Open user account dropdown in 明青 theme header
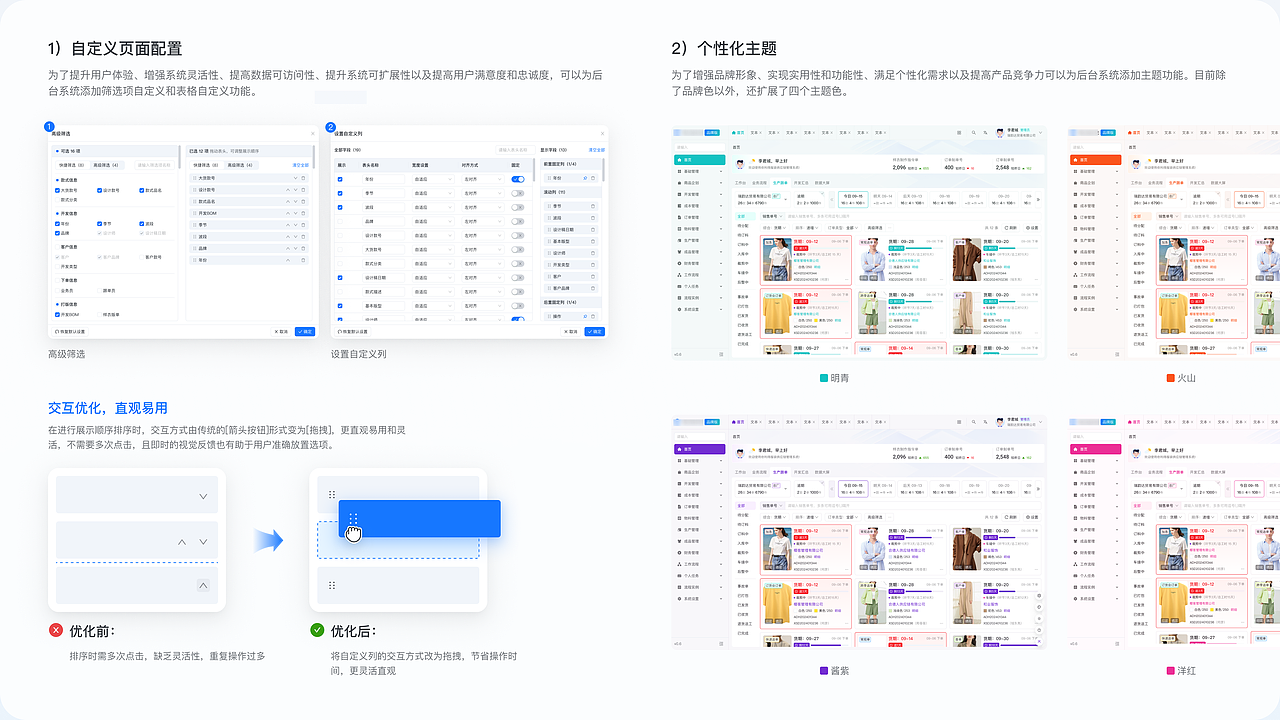This screenshot has height=720, width=1280. pyautogui.click(x=1018, y=133)
